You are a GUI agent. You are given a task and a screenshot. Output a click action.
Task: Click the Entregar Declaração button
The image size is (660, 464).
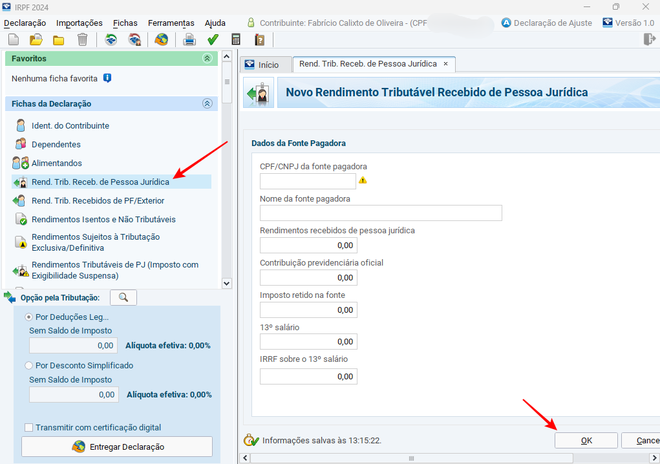pos(117,447)
